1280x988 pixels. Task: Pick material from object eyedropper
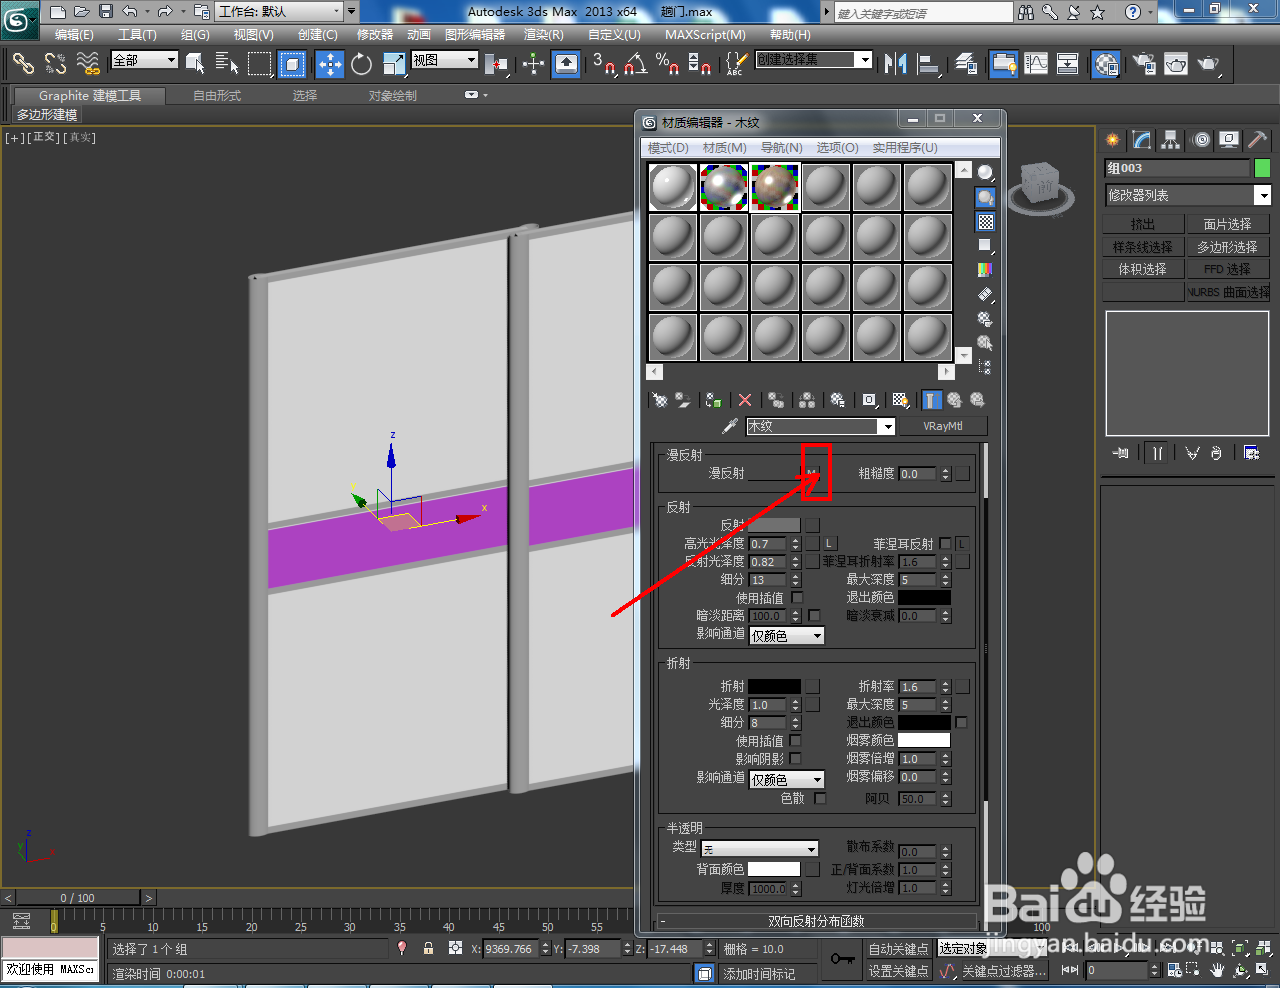pyautogui.click(x=730, y=426)
